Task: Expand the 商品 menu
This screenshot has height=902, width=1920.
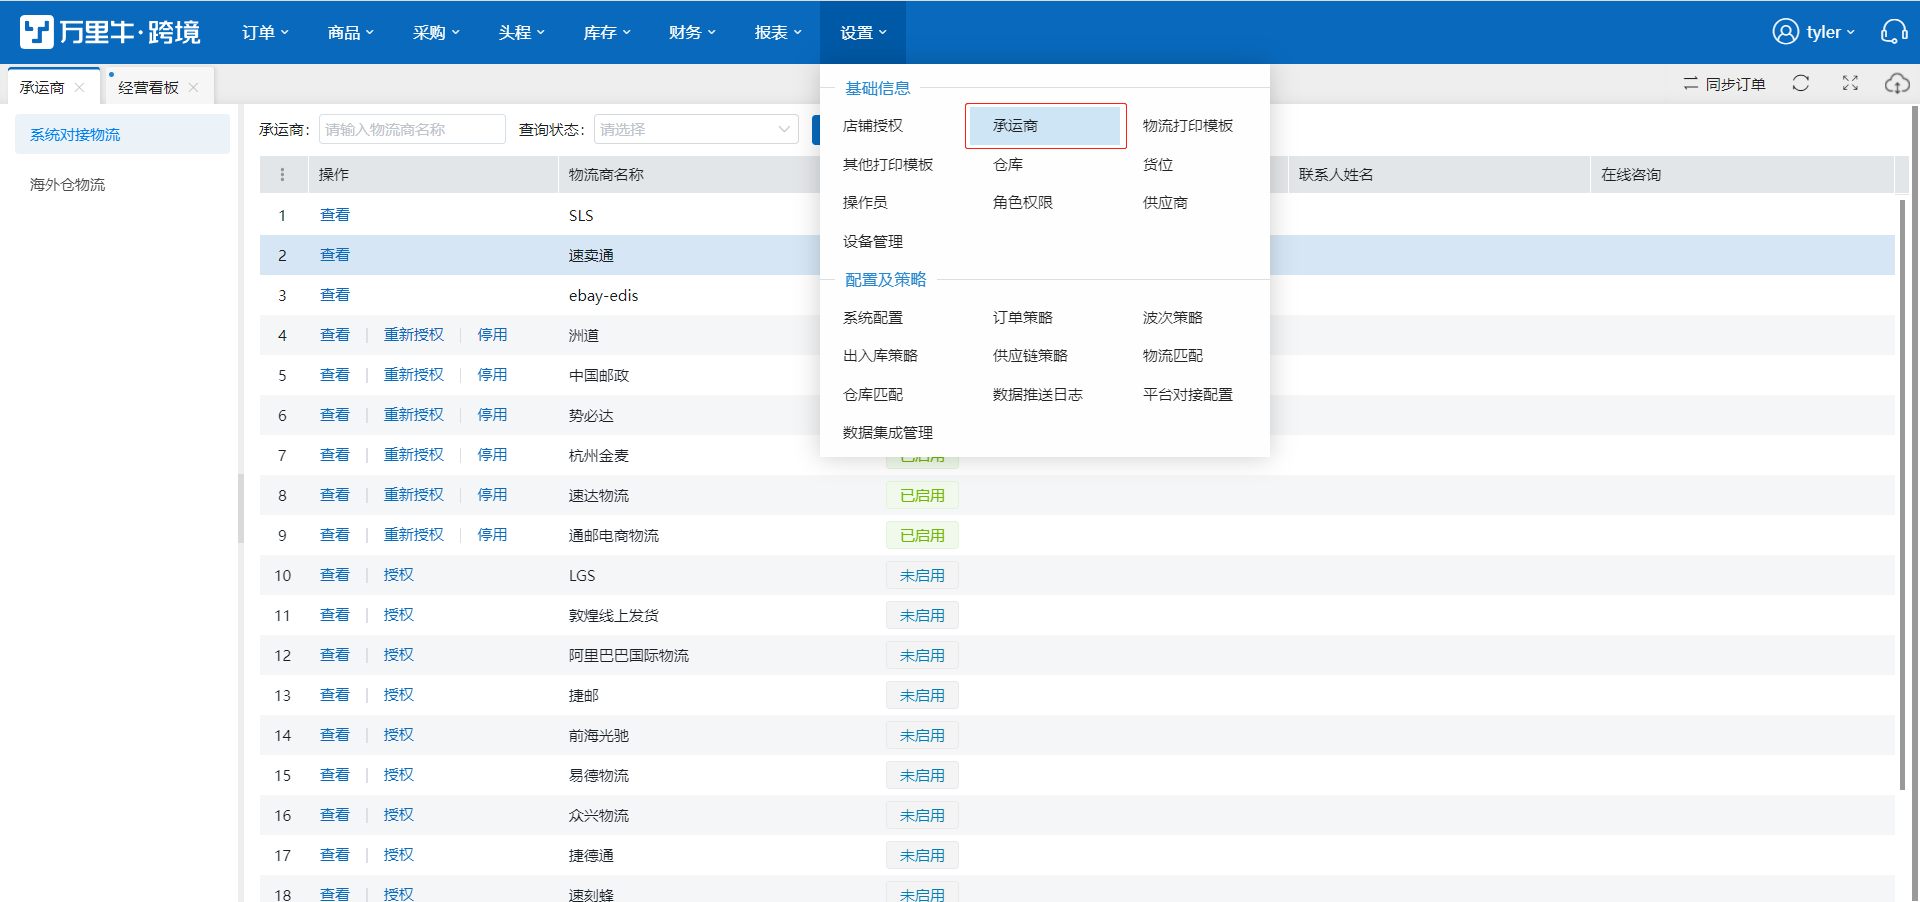Action: 351,32
